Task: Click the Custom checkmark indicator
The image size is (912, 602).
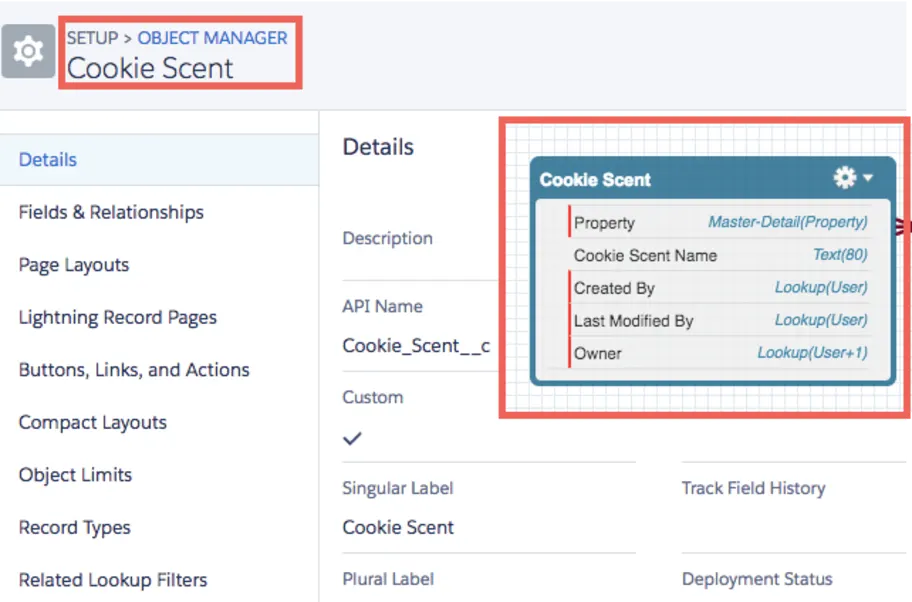Action: tap(352, 439)
